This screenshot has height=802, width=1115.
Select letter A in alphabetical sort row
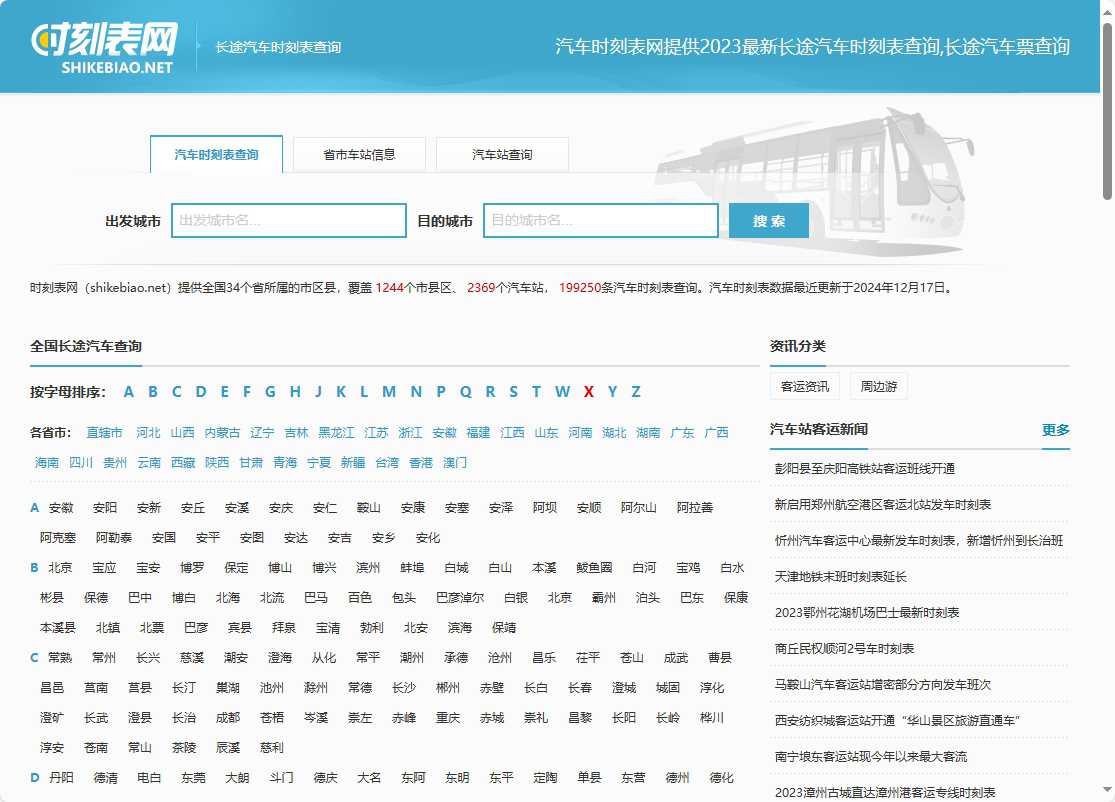pos(129,392)
